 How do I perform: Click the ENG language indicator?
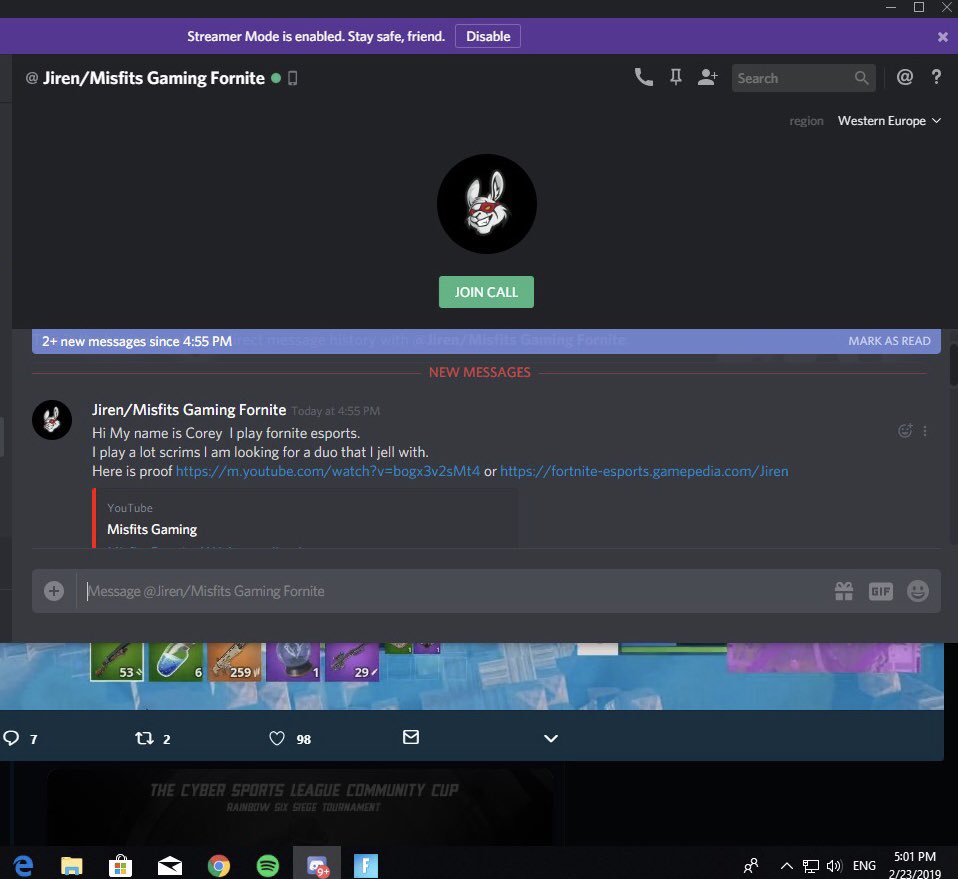point(864,866)
